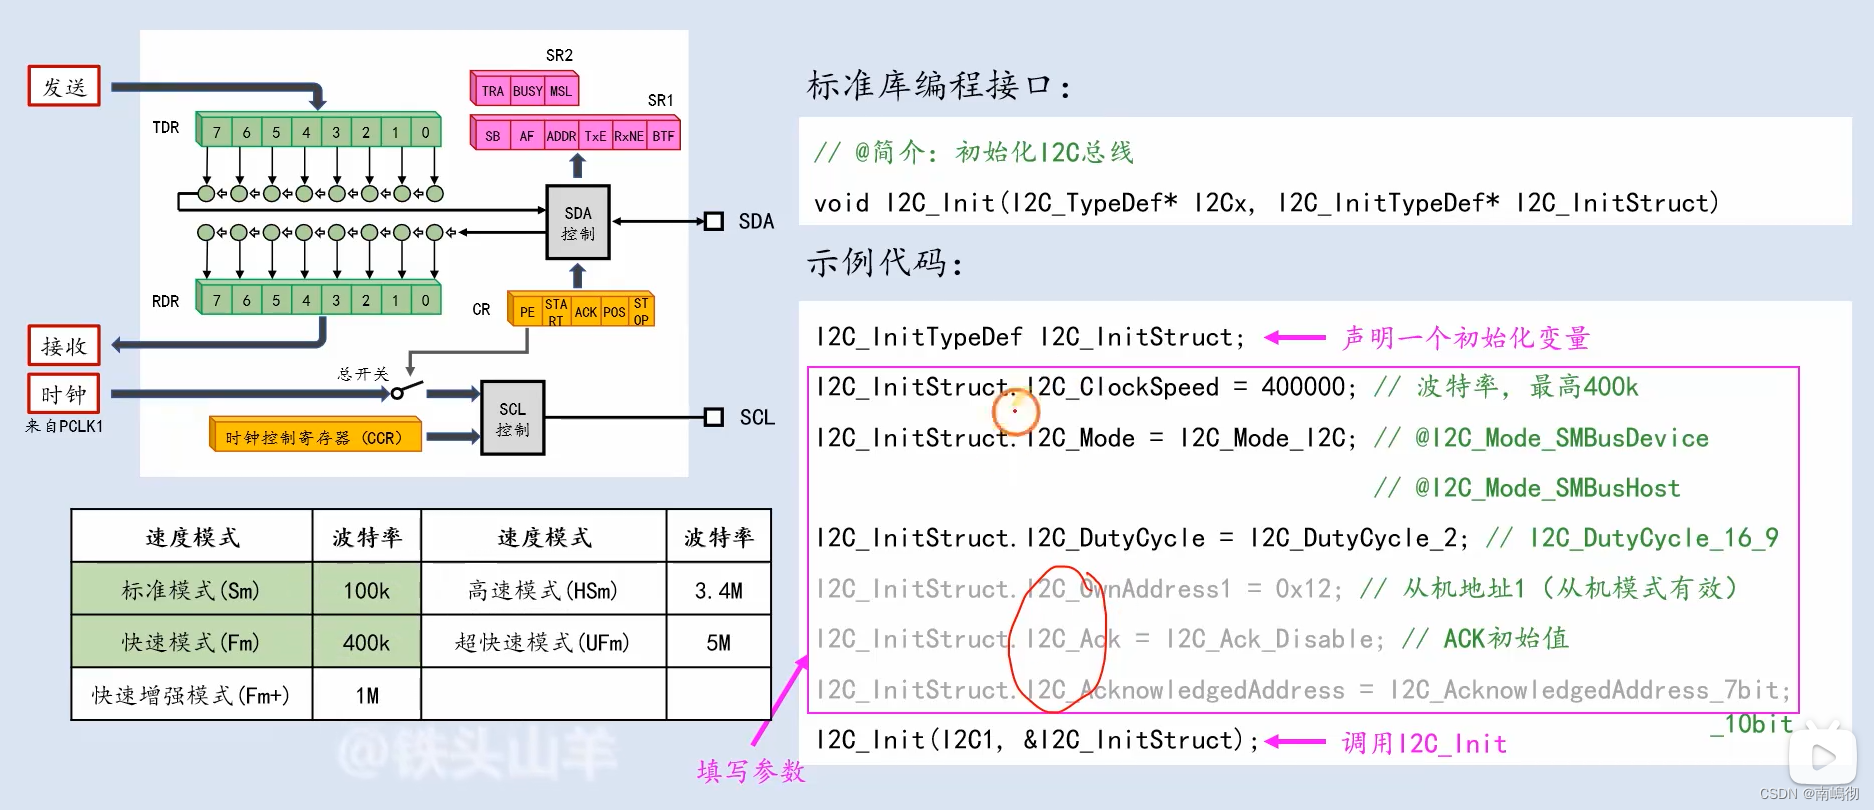
Task: Select the BUSY bit in SR2
Action: 527,91
